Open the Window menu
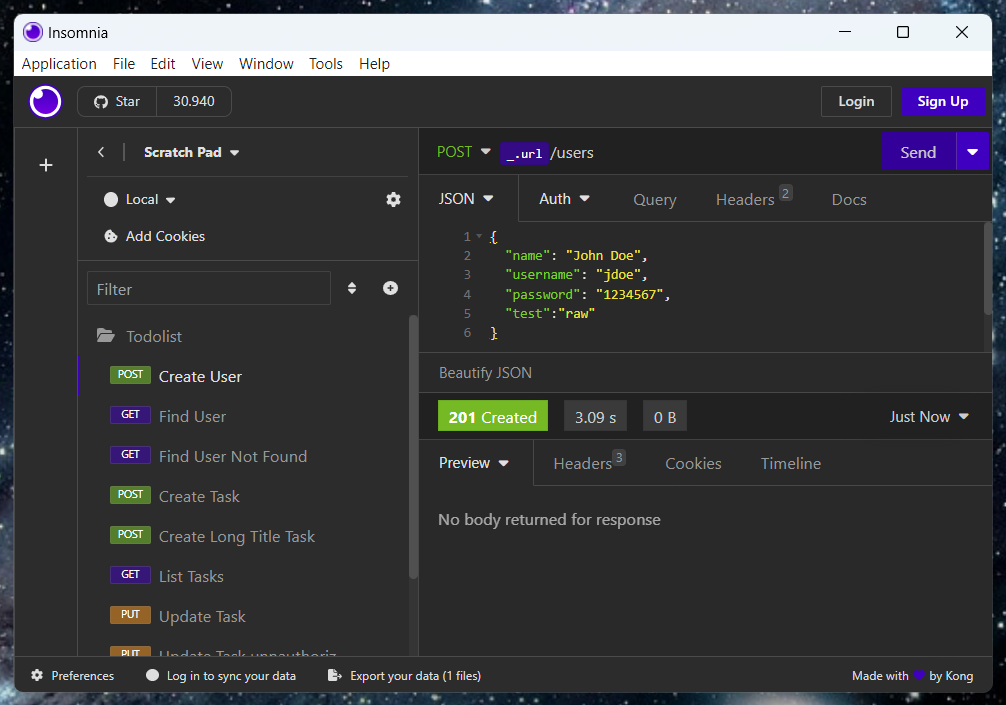 pyautogui.click(x=266, y=64)
